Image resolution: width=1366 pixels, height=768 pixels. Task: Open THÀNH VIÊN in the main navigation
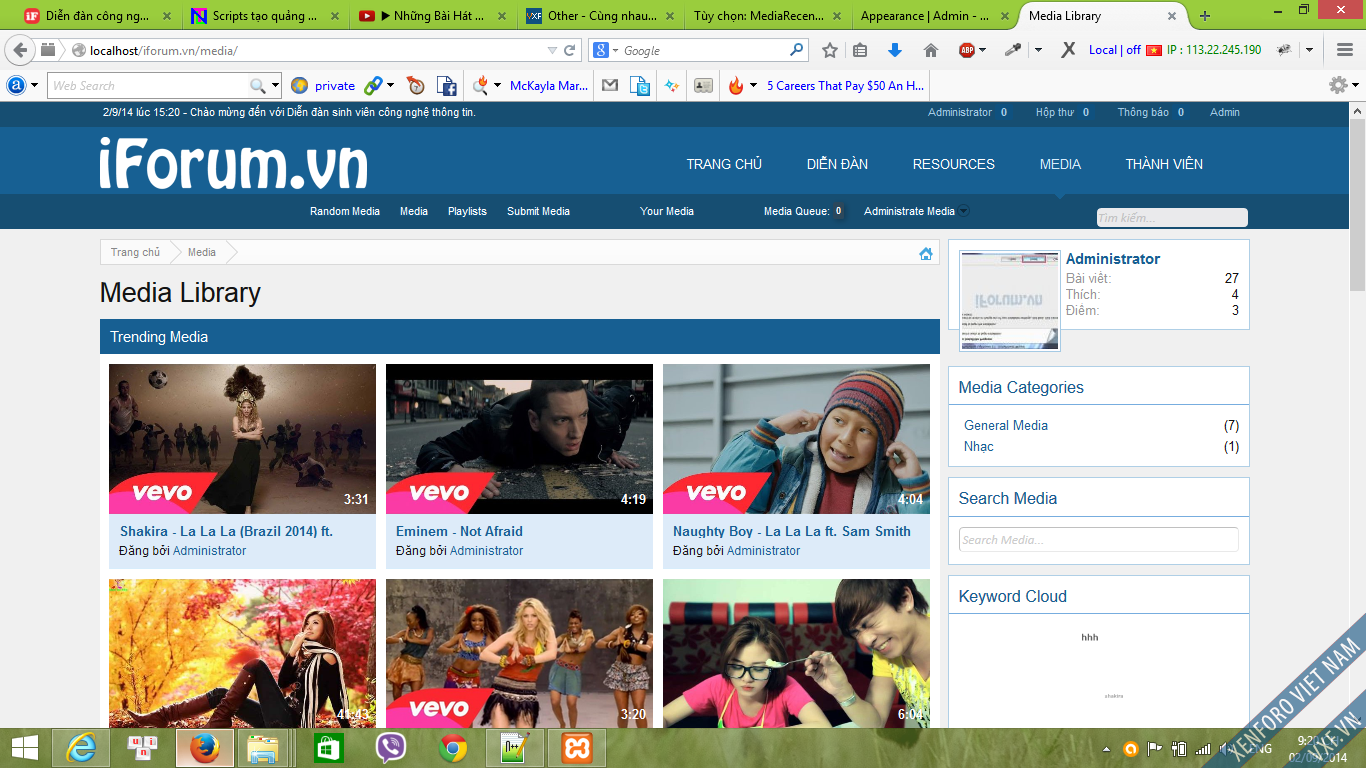tap(1164, 164)
